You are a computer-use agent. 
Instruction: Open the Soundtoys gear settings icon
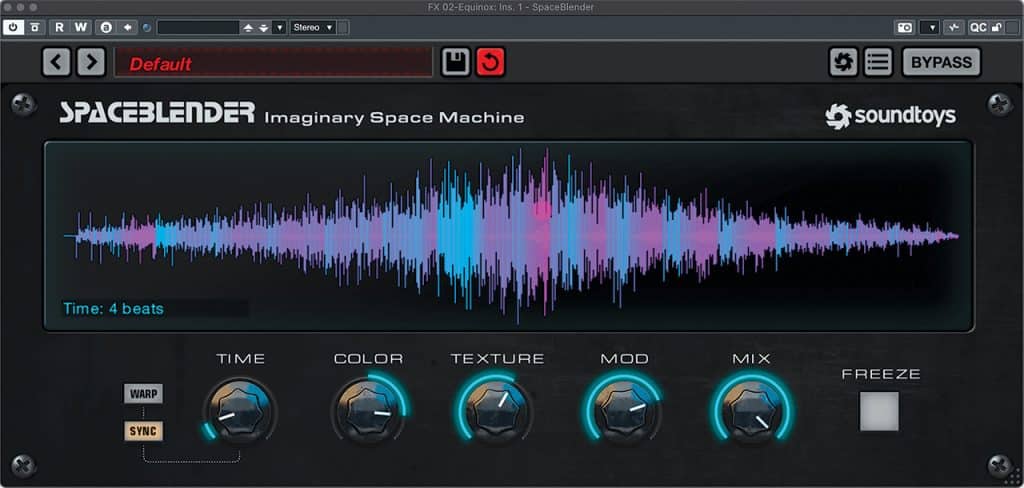[843, 62]
